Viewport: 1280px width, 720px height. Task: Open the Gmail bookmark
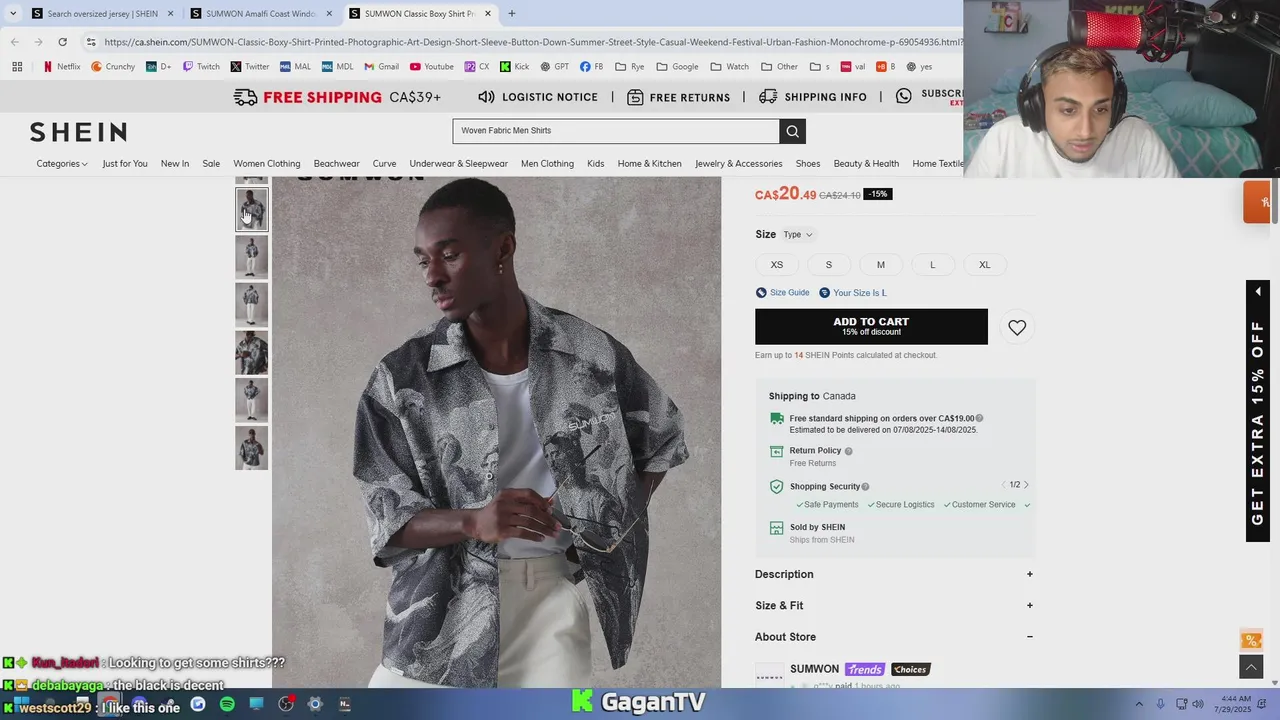tap(381, 67)
